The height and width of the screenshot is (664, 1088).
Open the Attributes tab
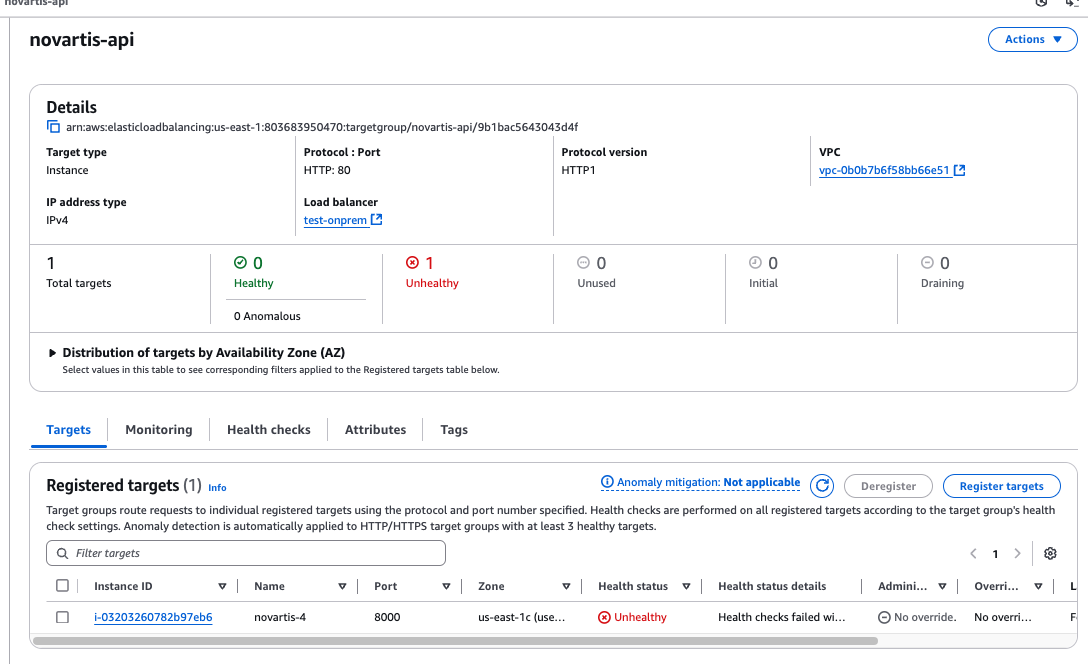point(375,429)
